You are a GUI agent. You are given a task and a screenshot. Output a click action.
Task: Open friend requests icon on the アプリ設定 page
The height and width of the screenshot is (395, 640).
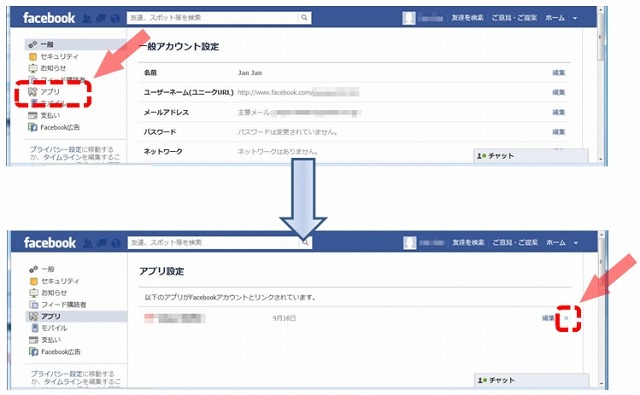(87, 243)
